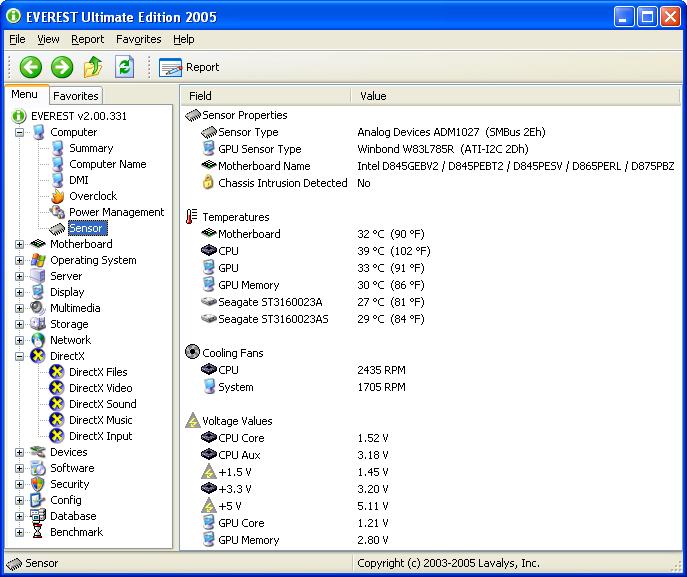Click the DirectX Music icon
This screenshot has width=687, height=577.
coord(57,420)
